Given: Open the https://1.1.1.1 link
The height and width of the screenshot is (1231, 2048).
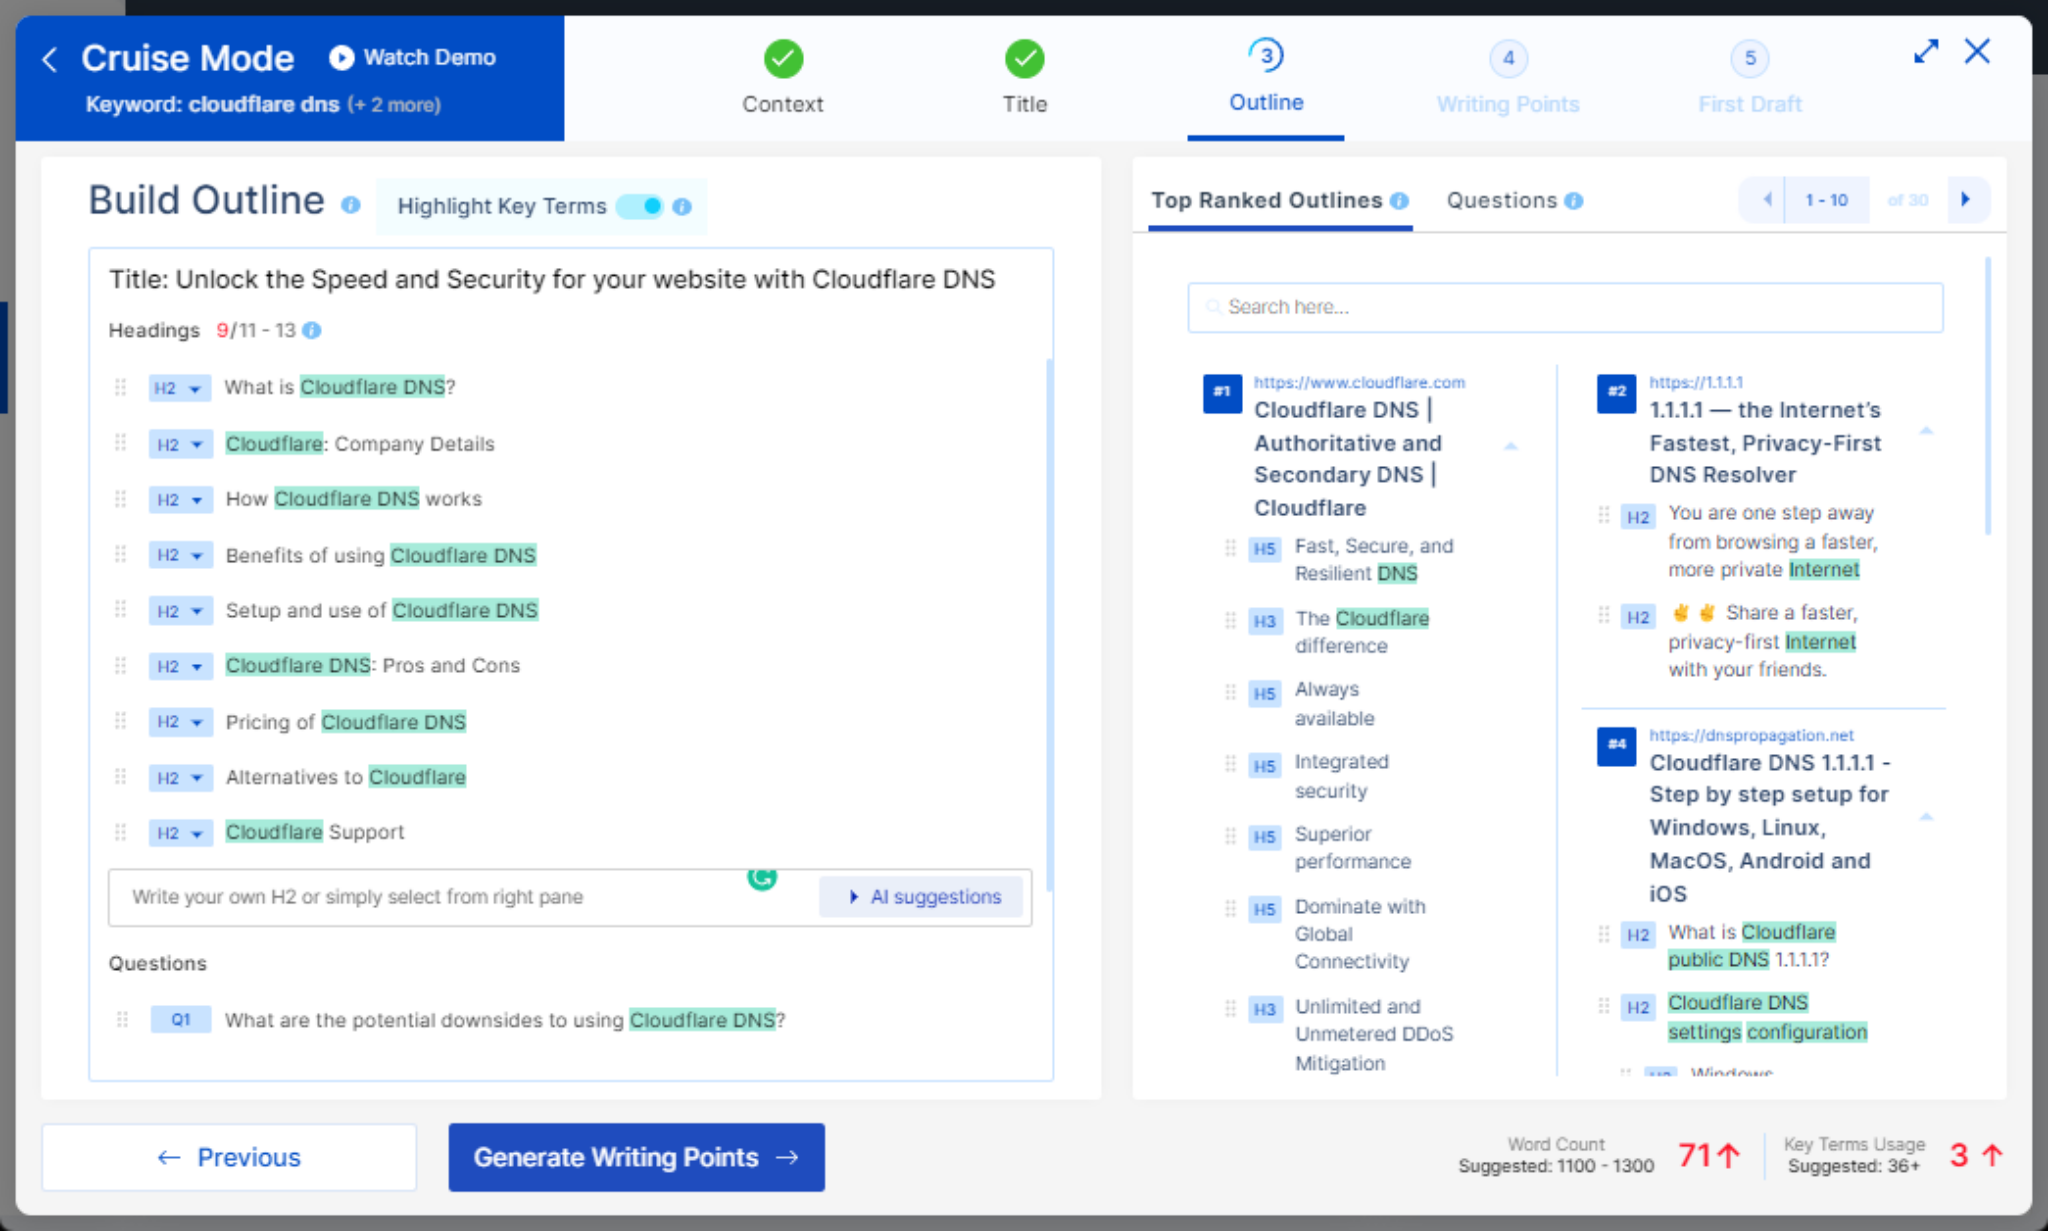Looking at the screenshot, I should (x=1696, y=382).
